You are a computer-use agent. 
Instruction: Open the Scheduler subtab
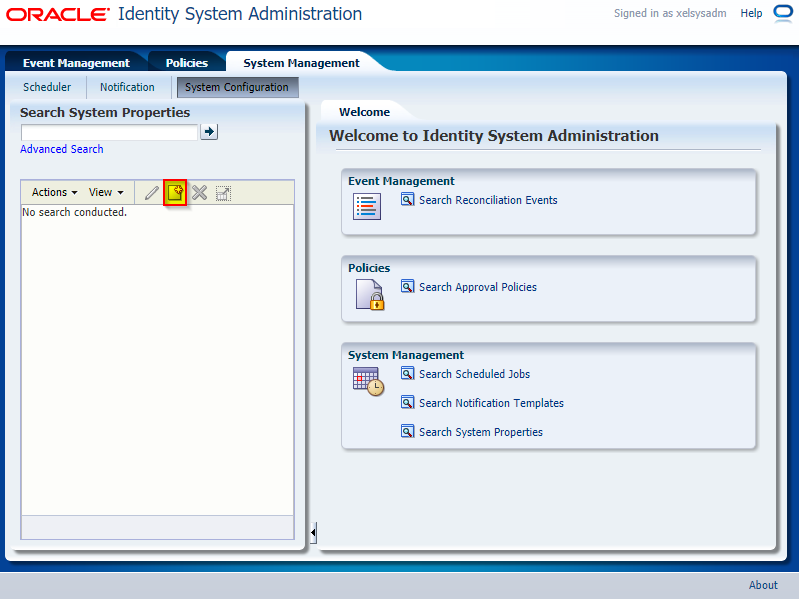click(47, 87)
